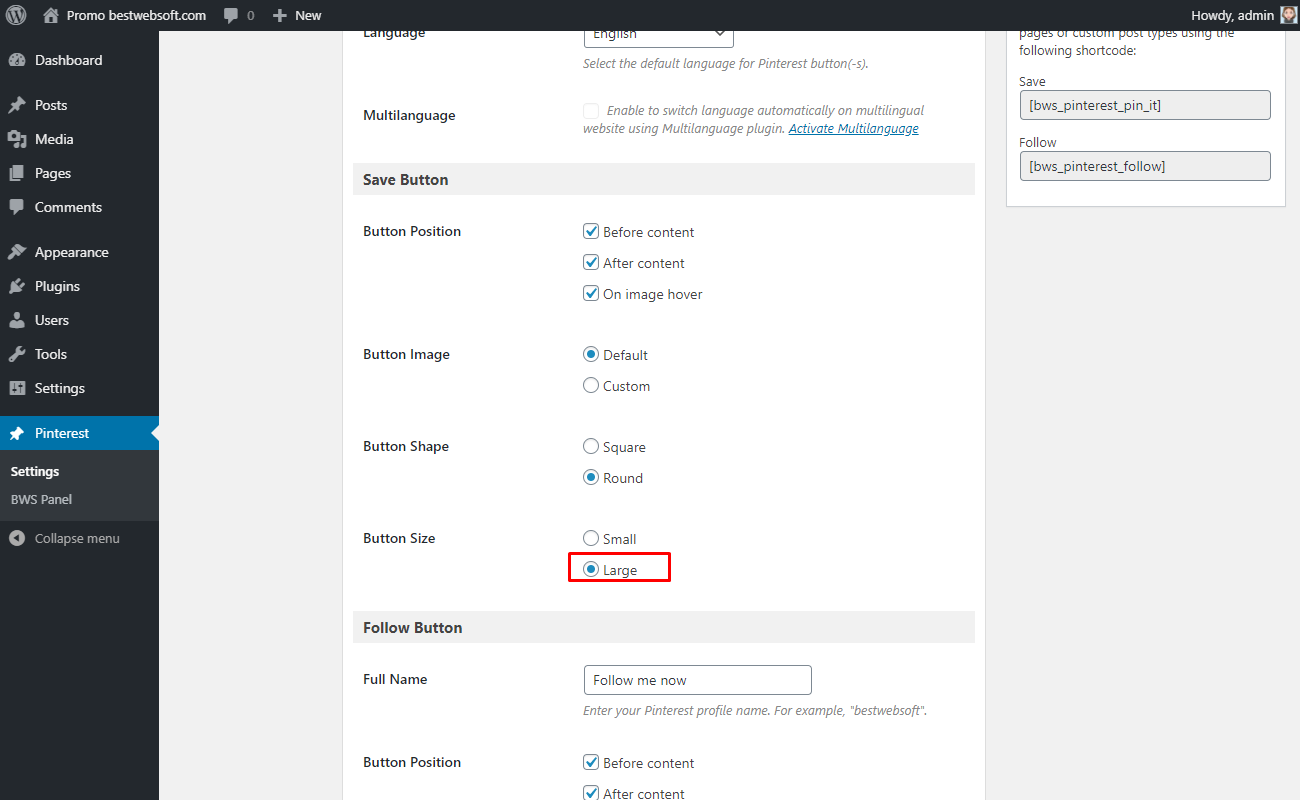Click the Button Shape label text

(x=406, y=446)
